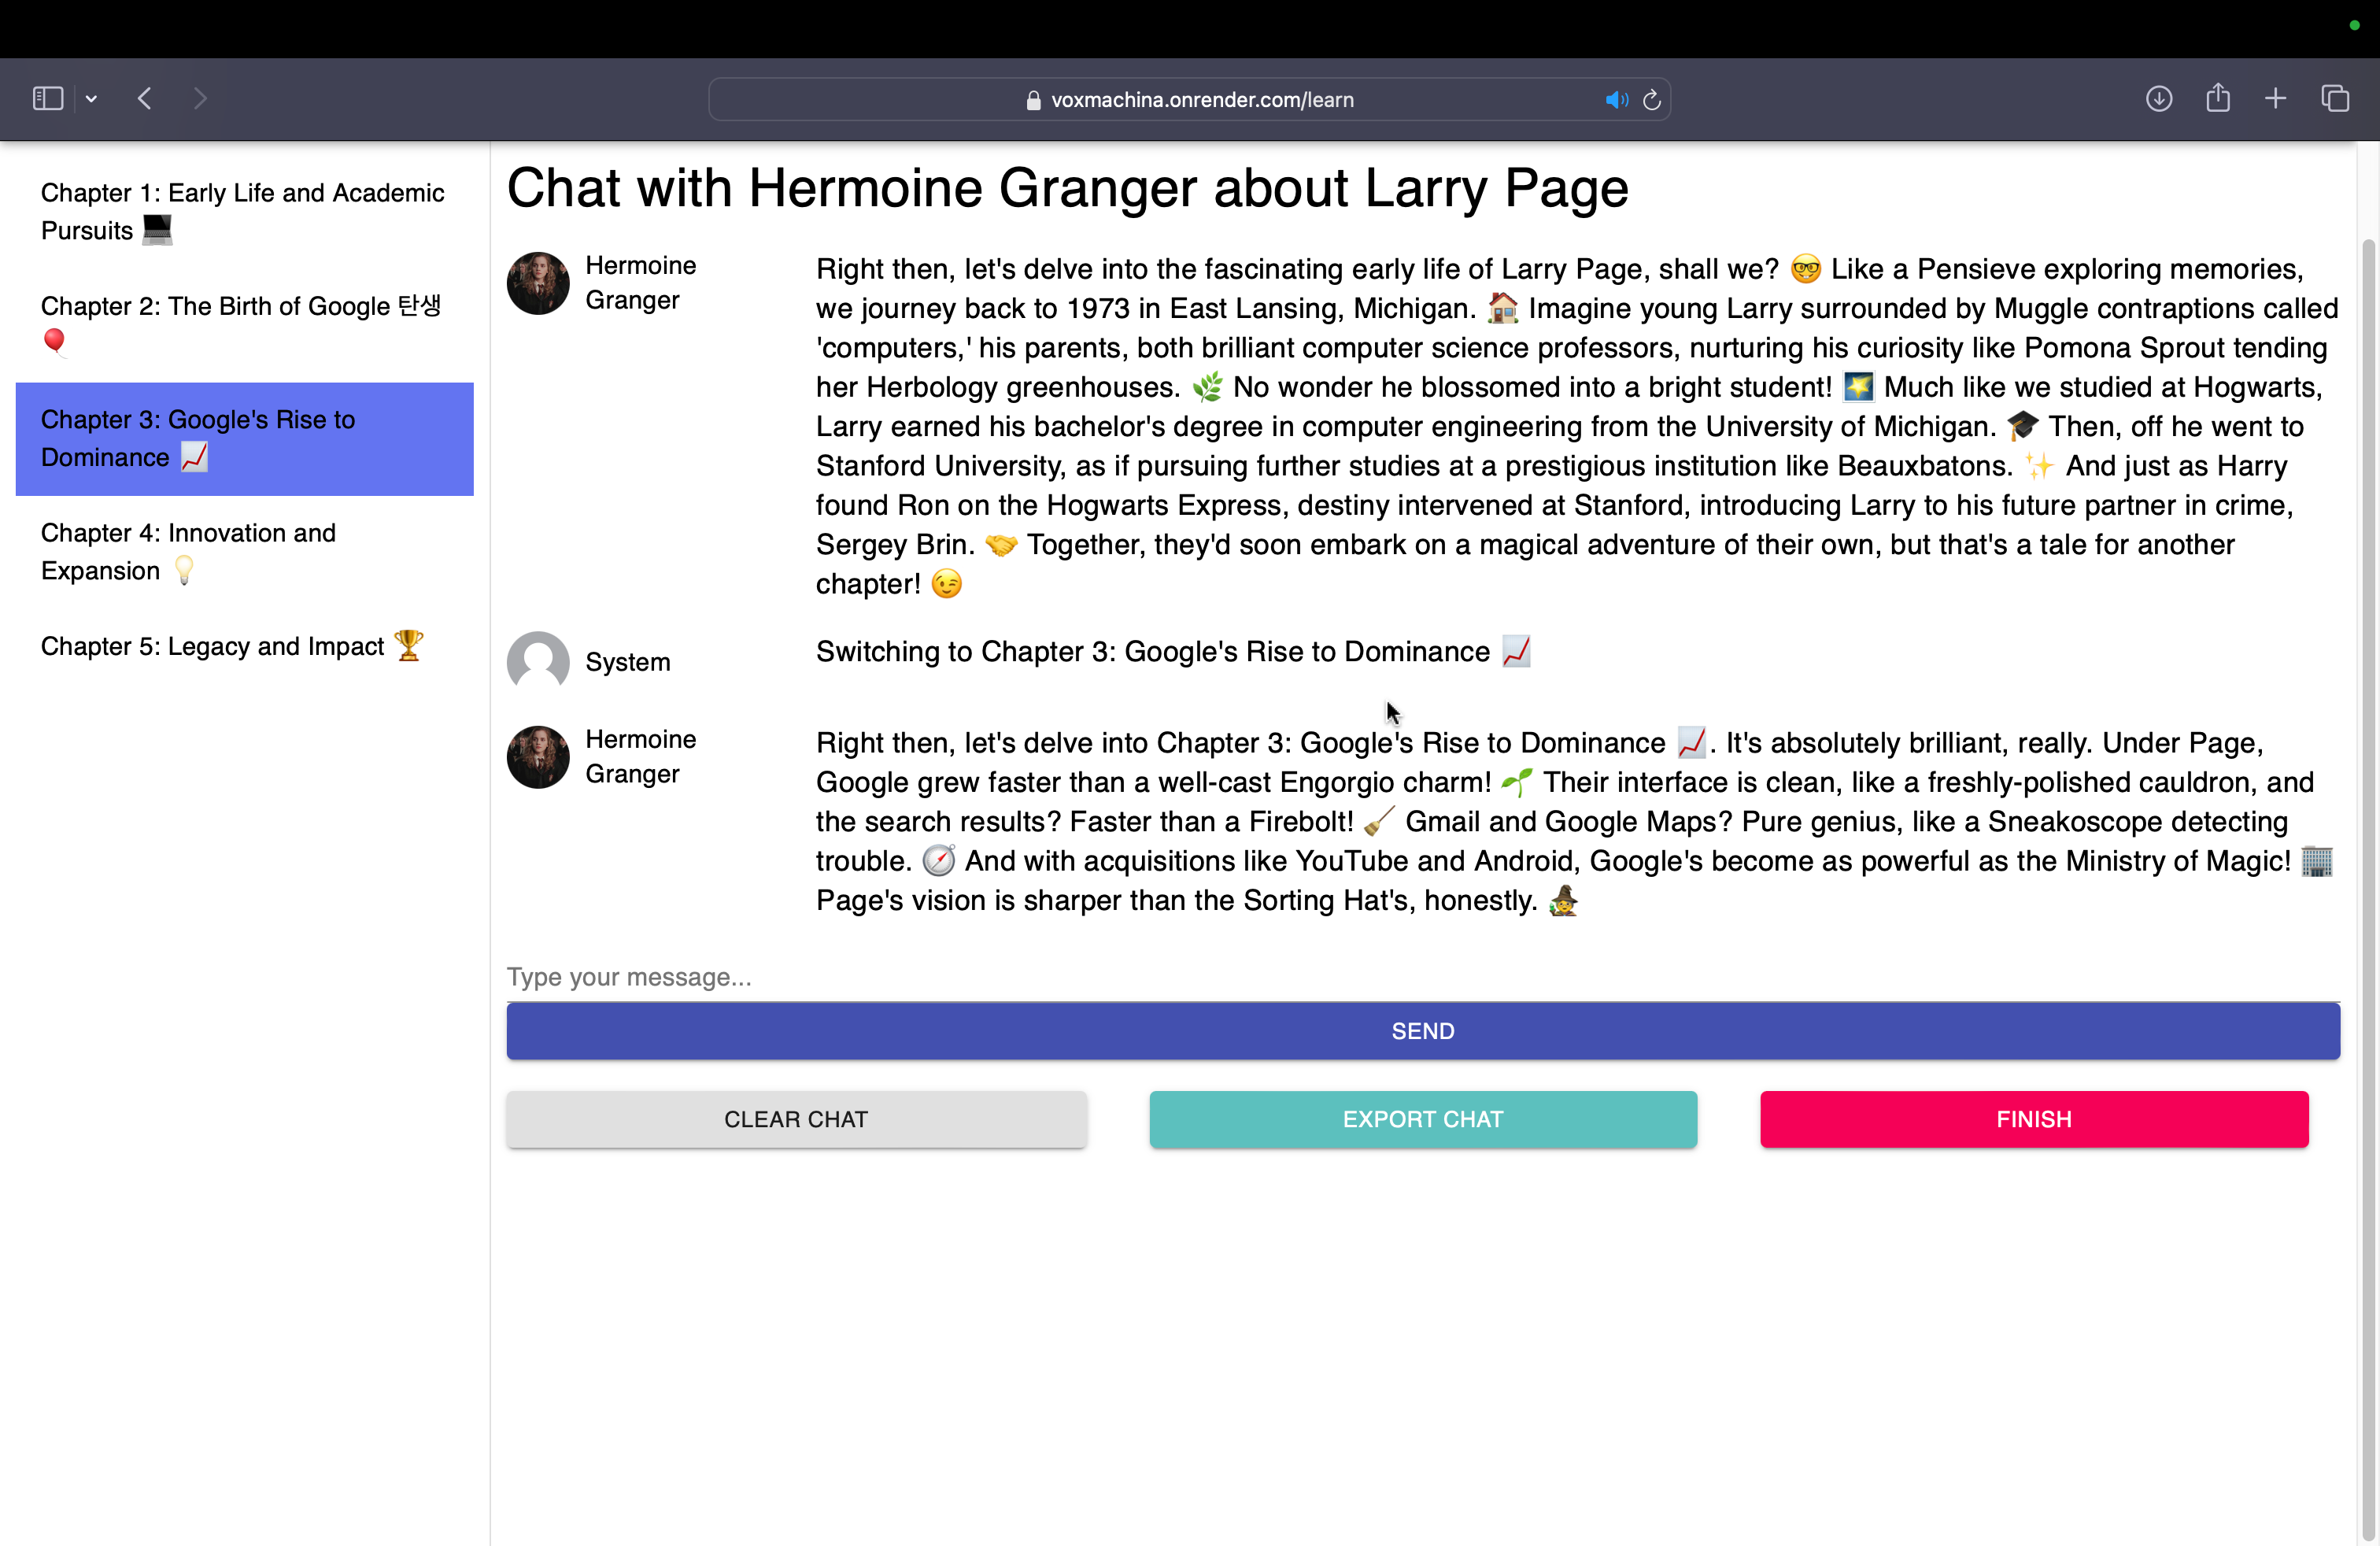
Task: Expand the sidebar options dropdown arrow
Action: pyautogui.click(x=91, y=98)
